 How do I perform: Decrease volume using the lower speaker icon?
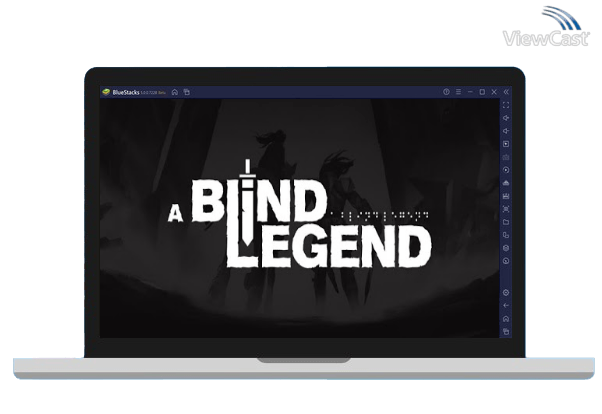pos(506,131)
